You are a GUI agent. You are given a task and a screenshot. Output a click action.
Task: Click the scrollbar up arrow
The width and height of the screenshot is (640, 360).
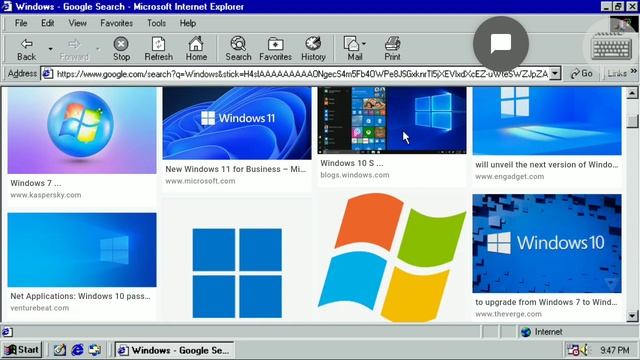(632, 93)
